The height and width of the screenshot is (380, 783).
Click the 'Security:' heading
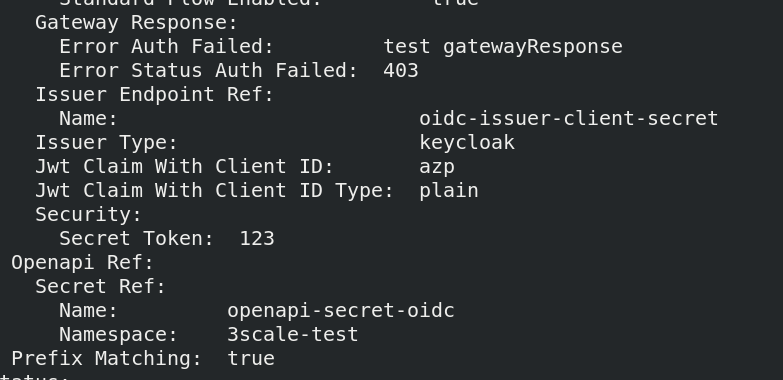click(x=89, y=215)
